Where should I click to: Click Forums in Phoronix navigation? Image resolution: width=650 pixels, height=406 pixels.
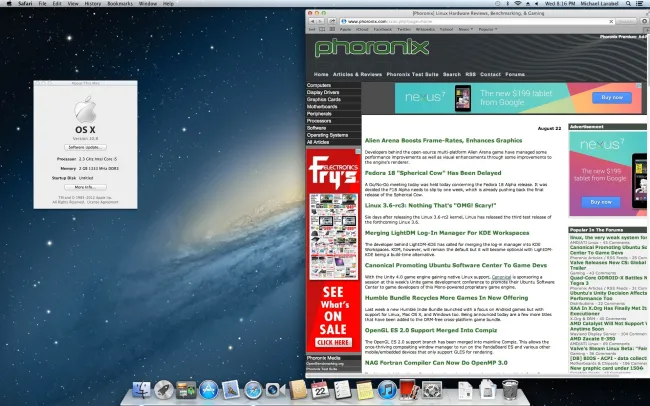click(x=515, y=74)
